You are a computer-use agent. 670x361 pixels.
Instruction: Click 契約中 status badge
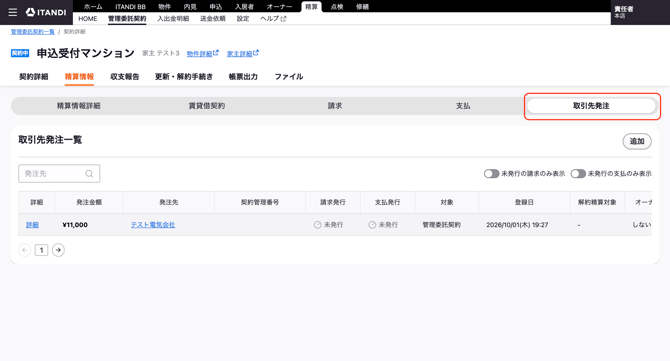(20, 53)
